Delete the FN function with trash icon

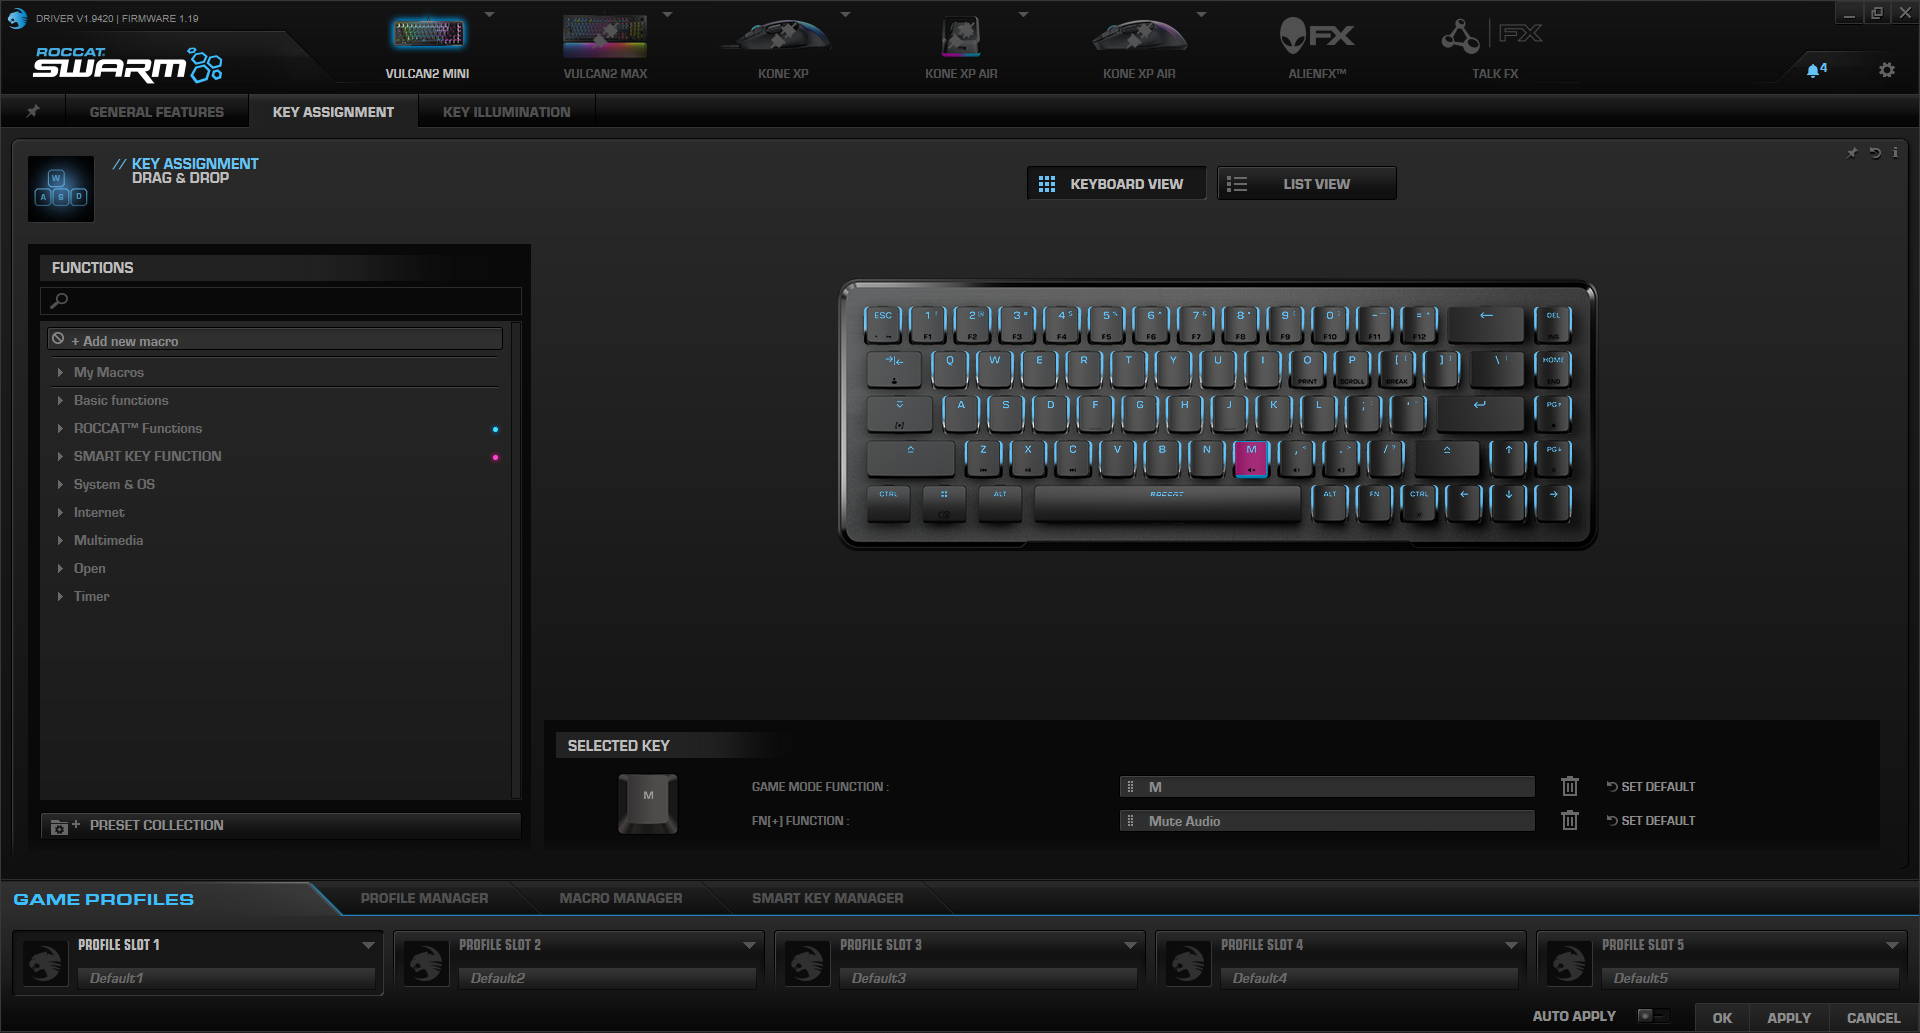coord(1570,820)
